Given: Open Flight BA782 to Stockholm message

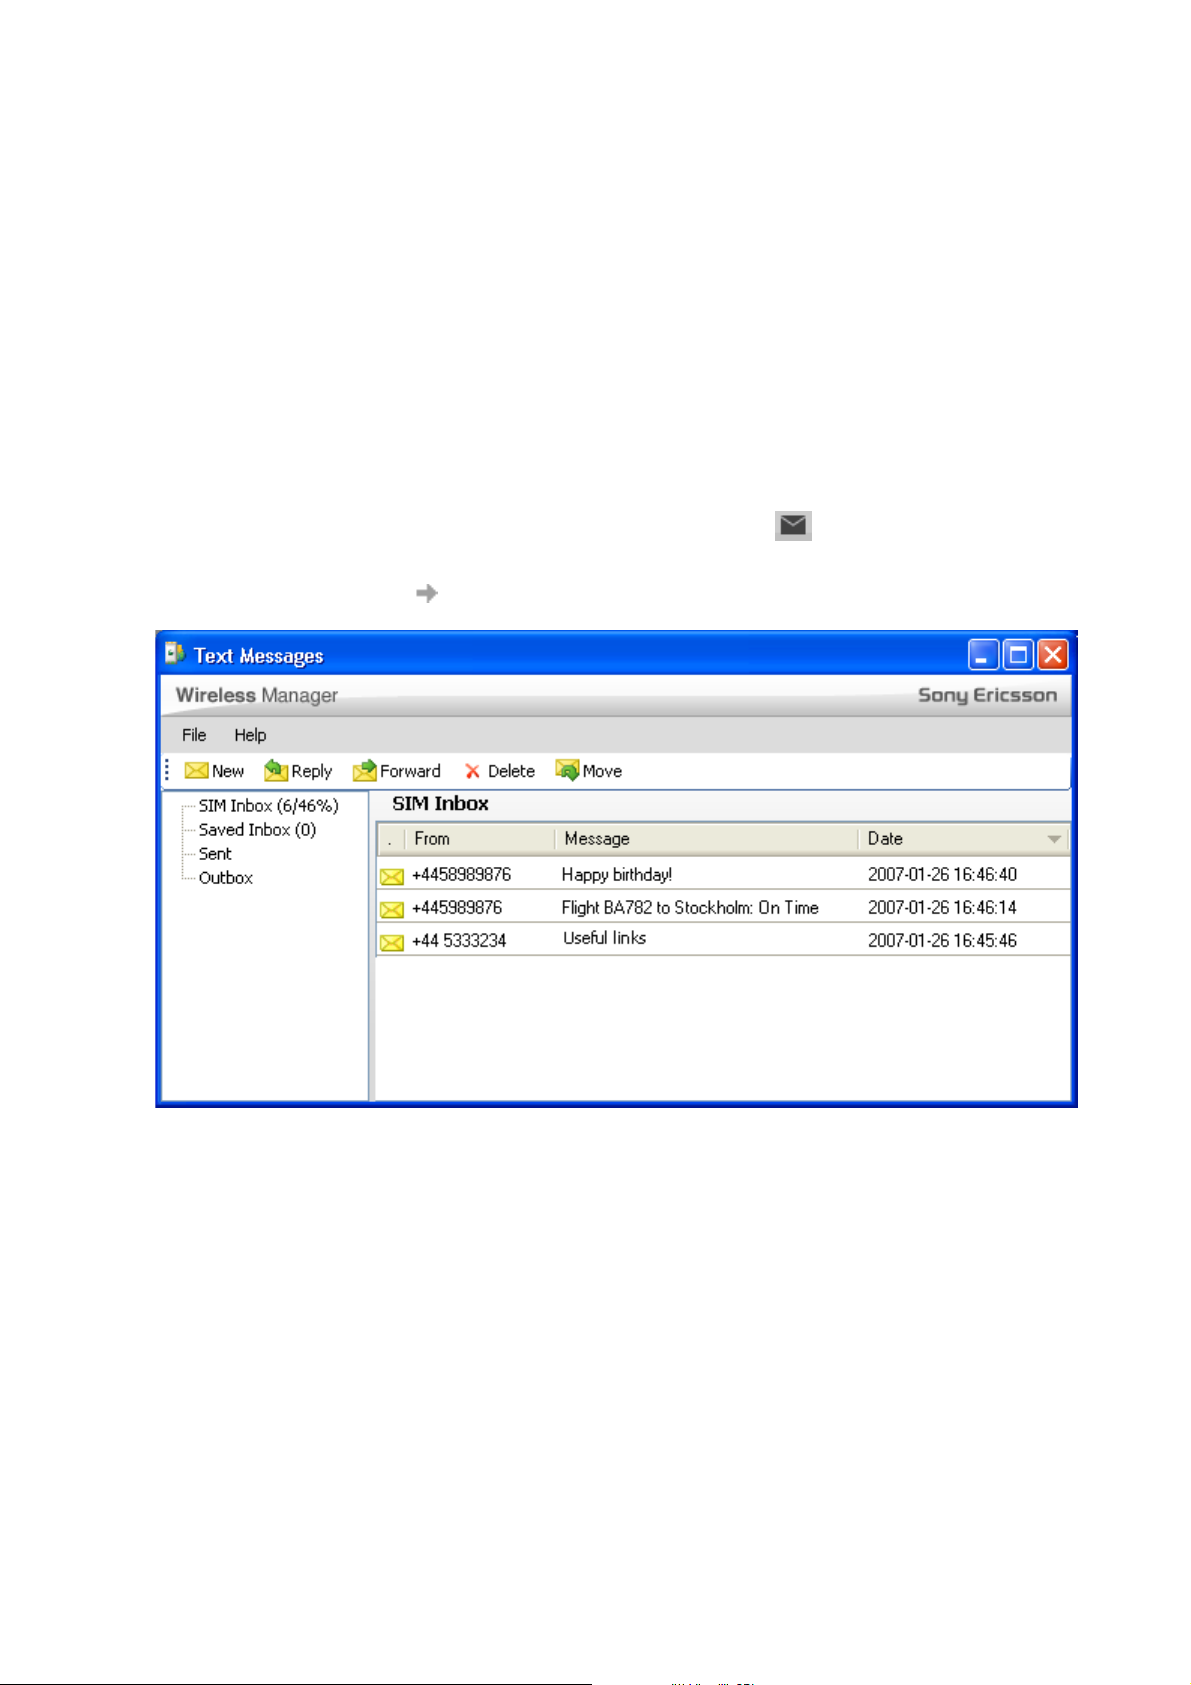Looking at the screenshot, I should [690, 908].
